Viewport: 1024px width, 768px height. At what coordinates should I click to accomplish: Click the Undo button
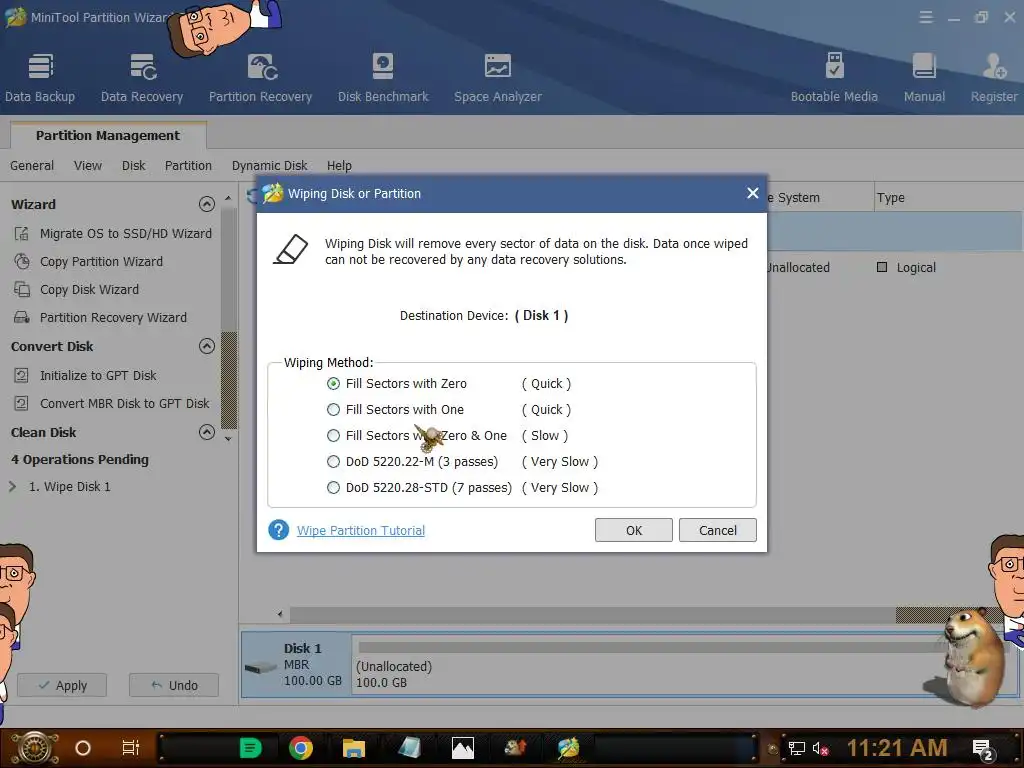coord(174,685)
